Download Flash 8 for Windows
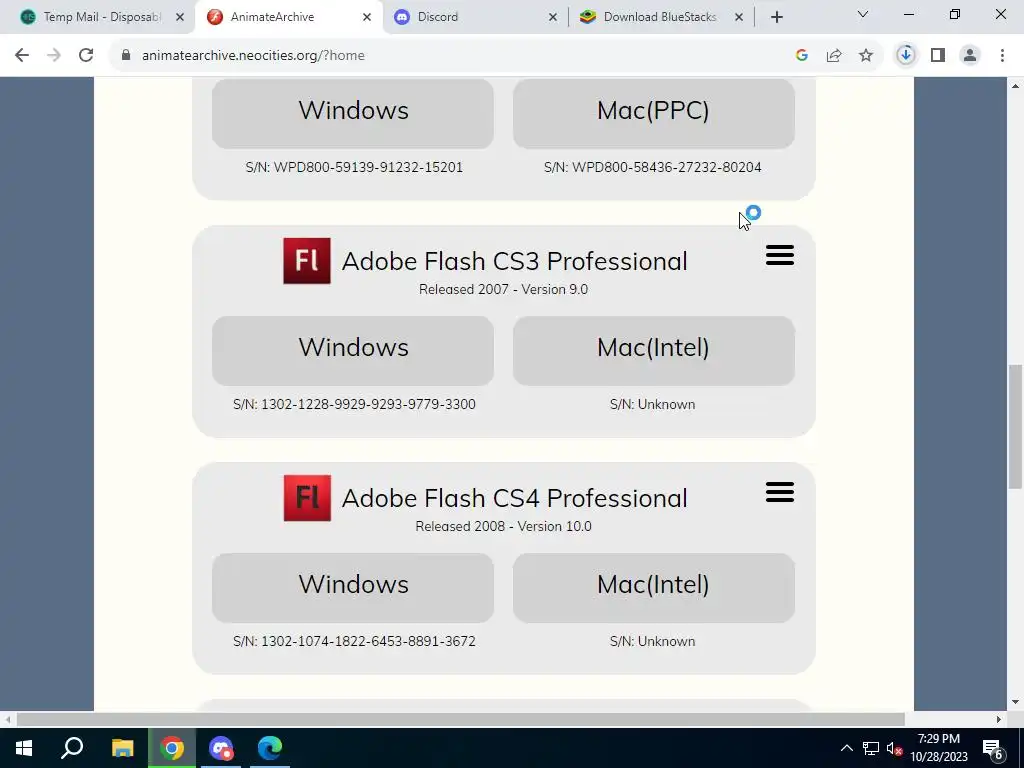The height and width of the screenshot is (768, 1024). tap(353, 112)
